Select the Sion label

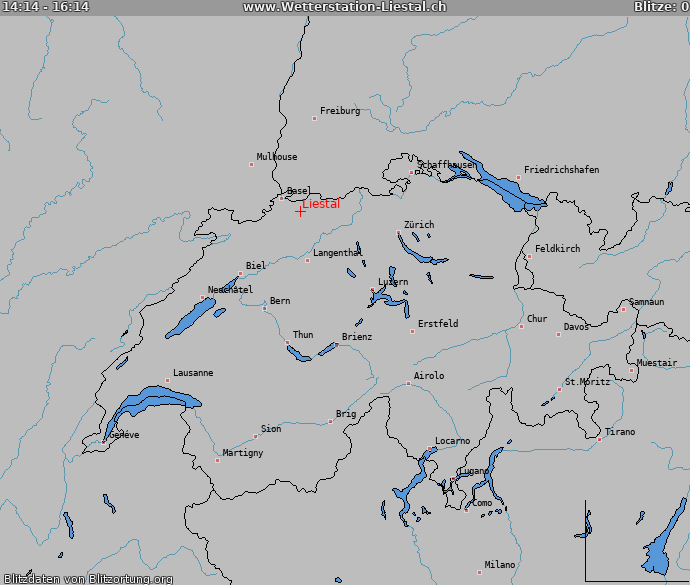pyautogui.click(x=271, y=429)
